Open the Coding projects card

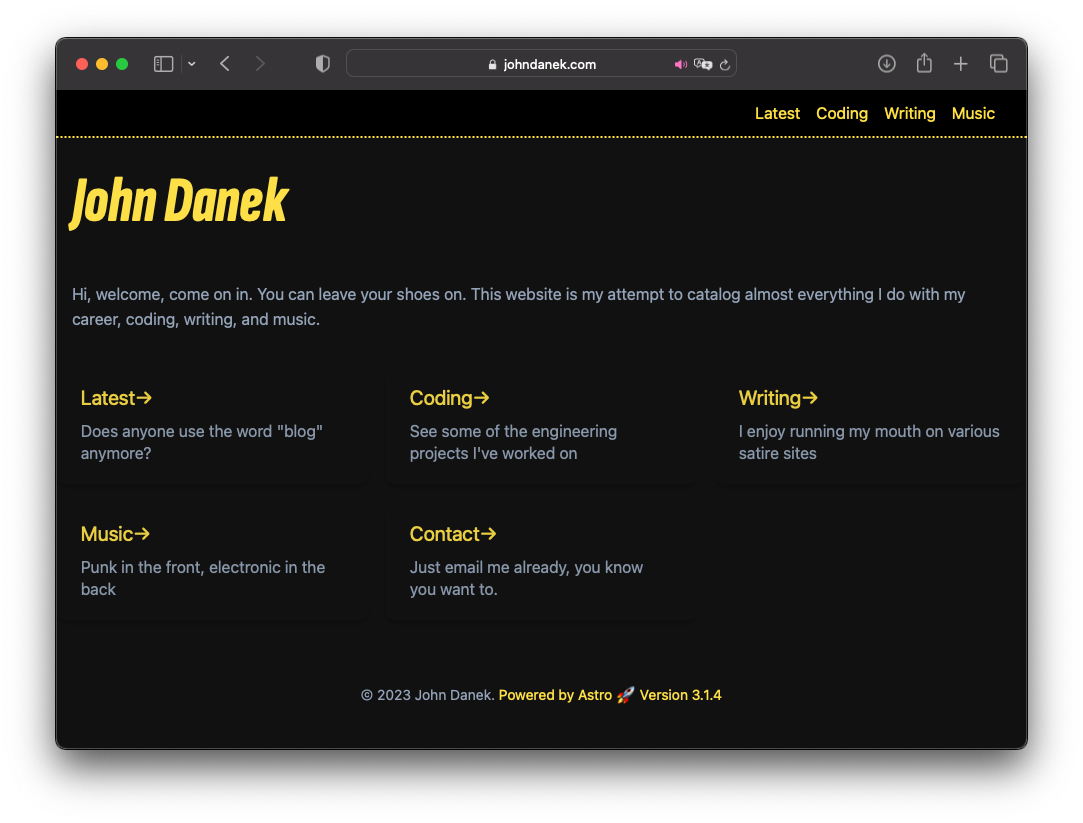[x=449, y=398]
